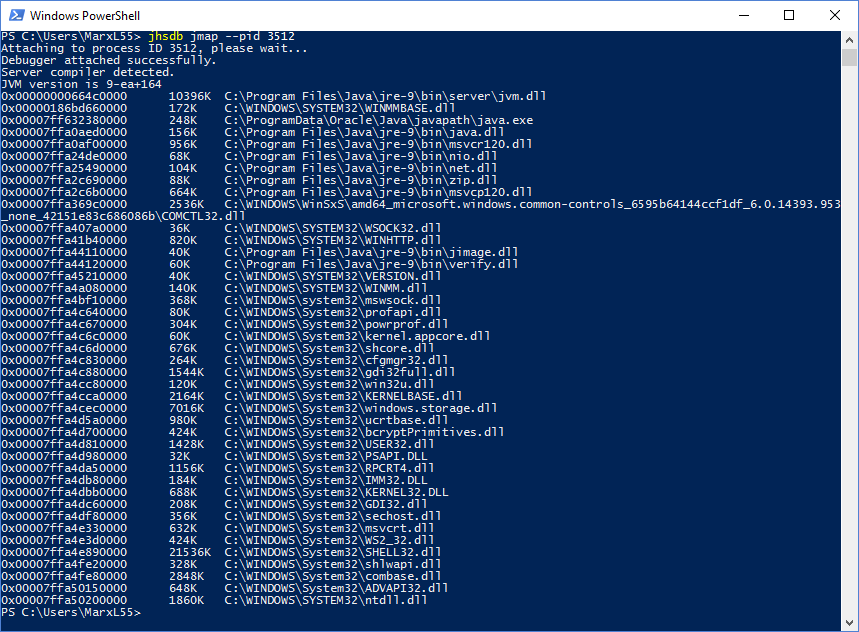
Task: Click the WINHTTP.dll path
Action: [333, 240]
